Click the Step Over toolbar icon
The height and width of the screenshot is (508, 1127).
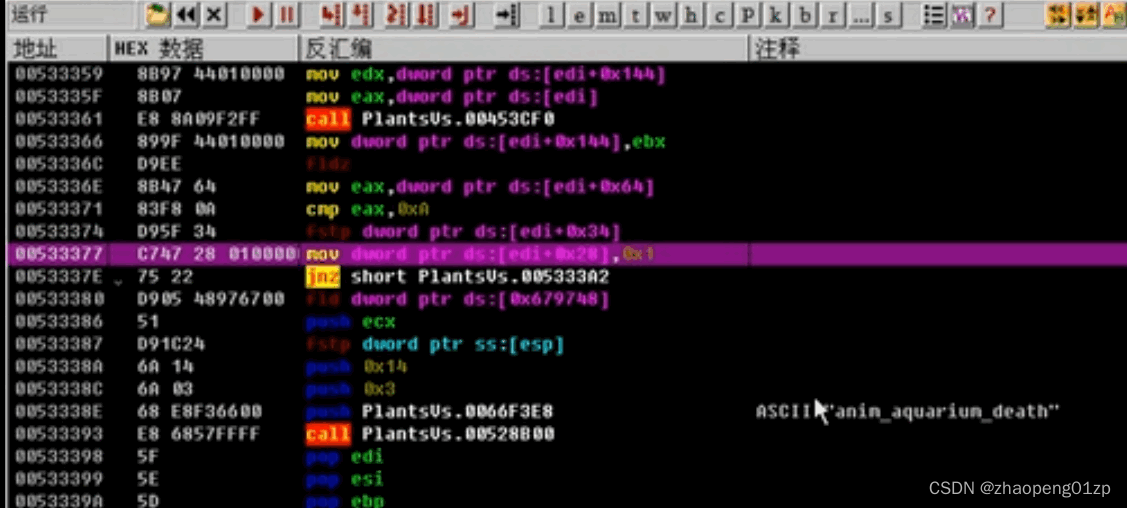click(x=363, y=14)
